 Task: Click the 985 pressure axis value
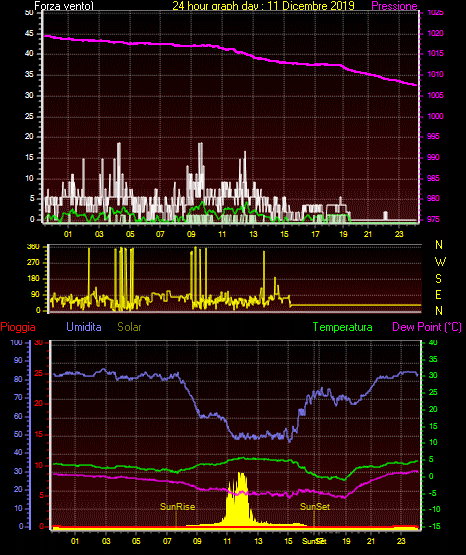(433, 178)
